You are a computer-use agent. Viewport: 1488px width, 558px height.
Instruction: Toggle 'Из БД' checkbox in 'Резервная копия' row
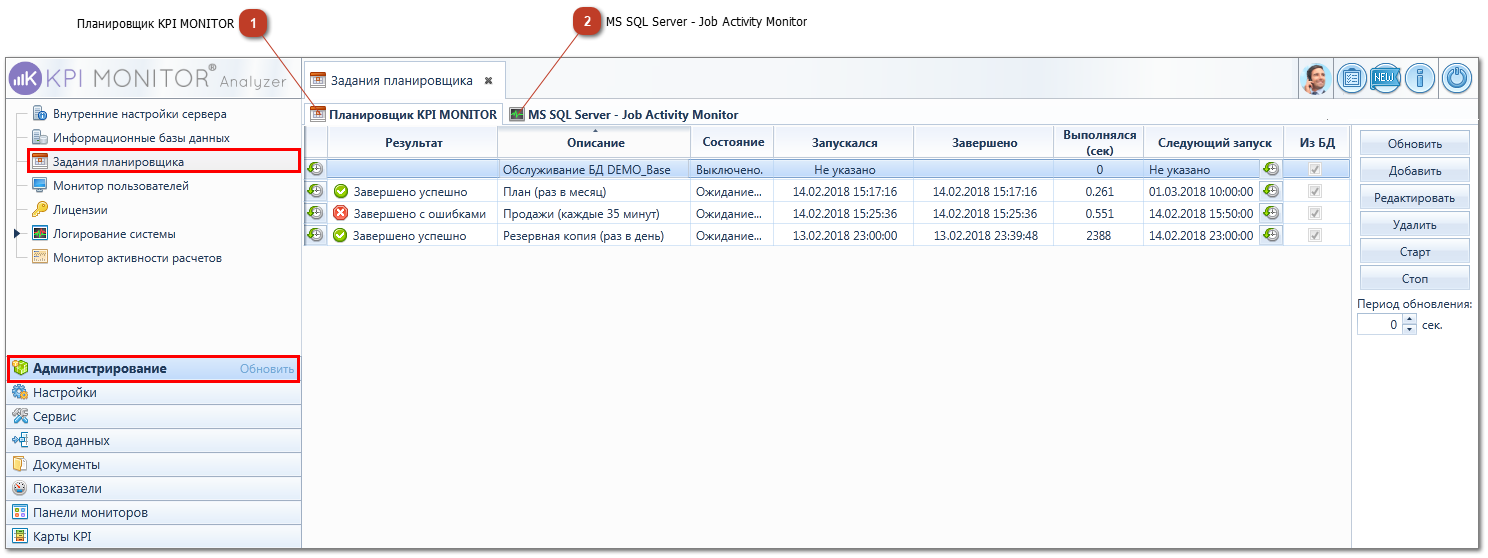1316,235
